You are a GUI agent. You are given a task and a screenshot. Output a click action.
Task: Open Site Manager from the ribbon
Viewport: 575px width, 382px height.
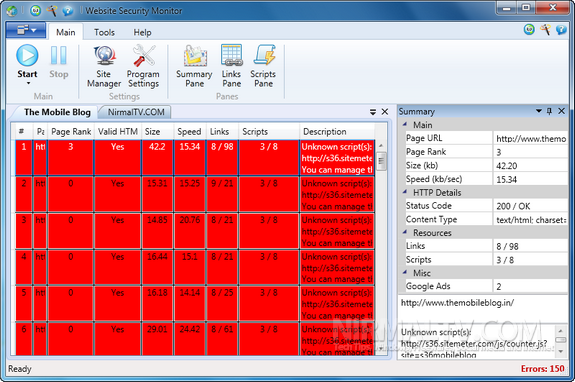pos(104,66)
